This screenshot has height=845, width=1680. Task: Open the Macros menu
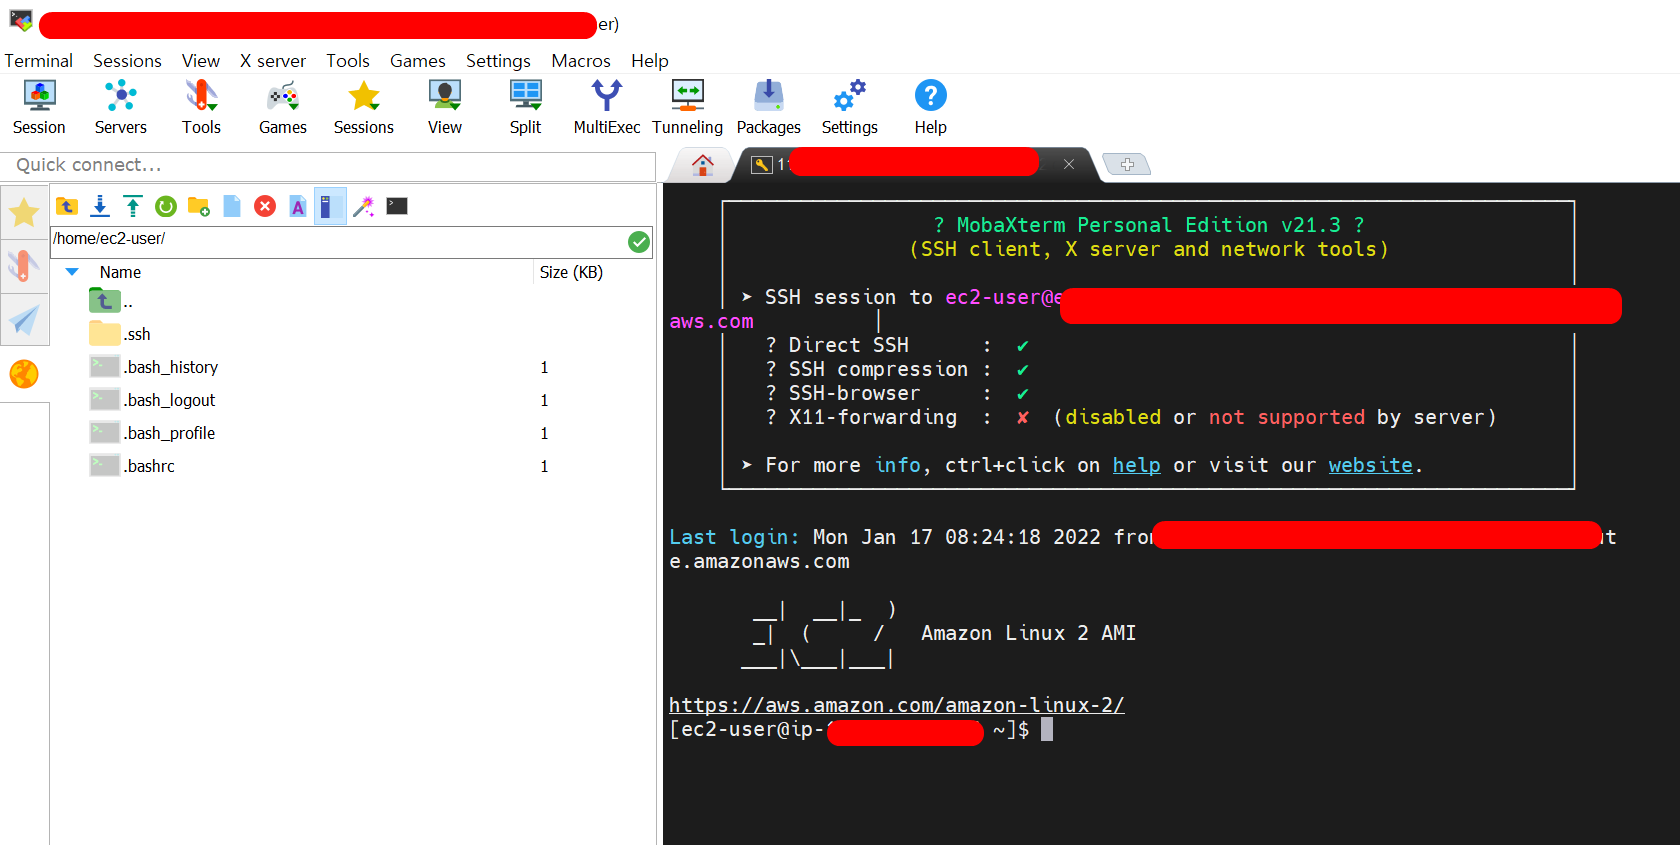coord(581,61)
